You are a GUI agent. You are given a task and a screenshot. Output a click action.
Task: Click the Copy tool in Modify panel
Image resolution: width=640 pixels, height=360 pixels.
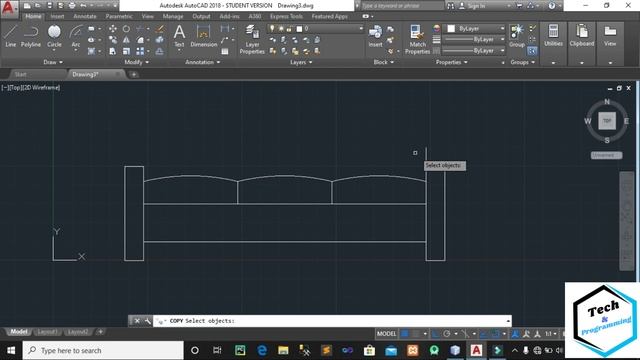(113, 40)
